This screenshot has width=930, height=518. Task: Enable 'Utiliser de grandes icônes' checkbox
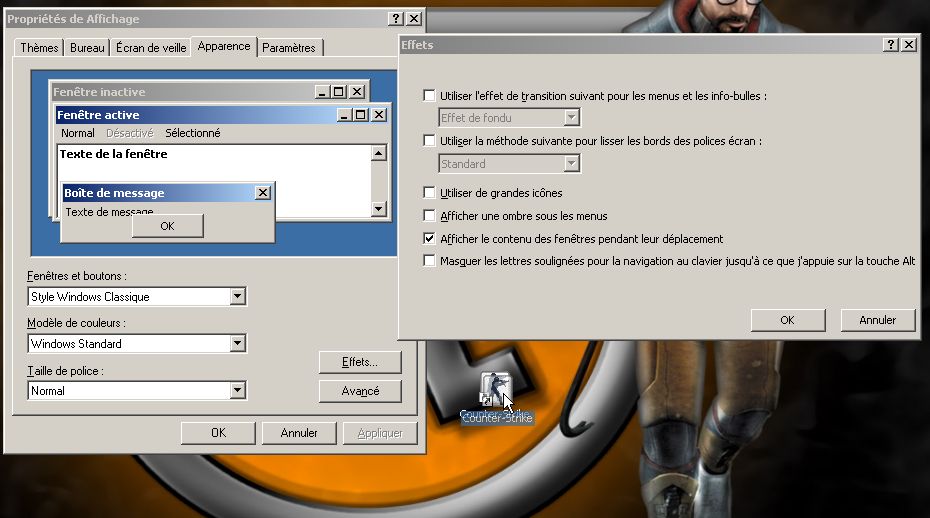[430, 193]
